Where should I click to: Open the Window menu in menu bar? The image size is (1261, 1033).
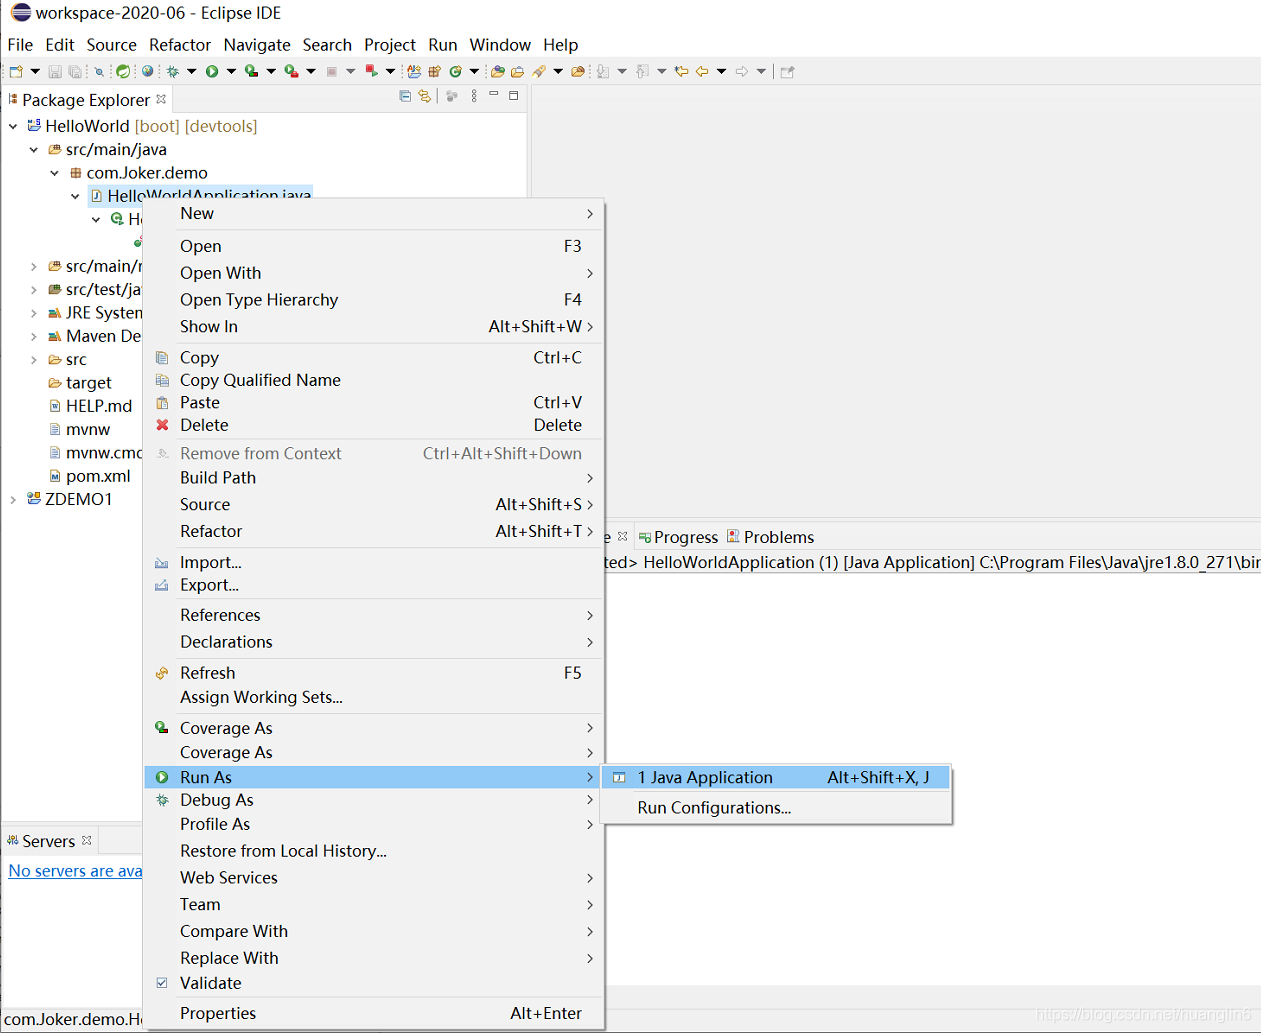coord(500,45)
